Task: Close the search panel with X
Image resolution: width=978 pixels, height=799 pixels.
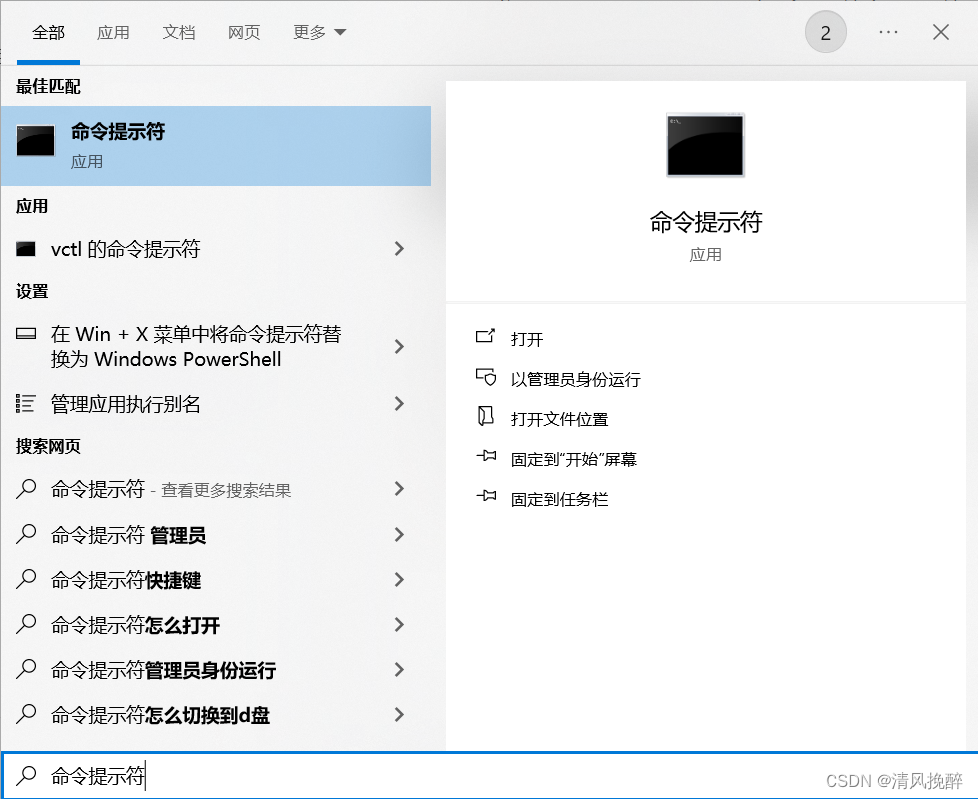Action: click(941, 32)
